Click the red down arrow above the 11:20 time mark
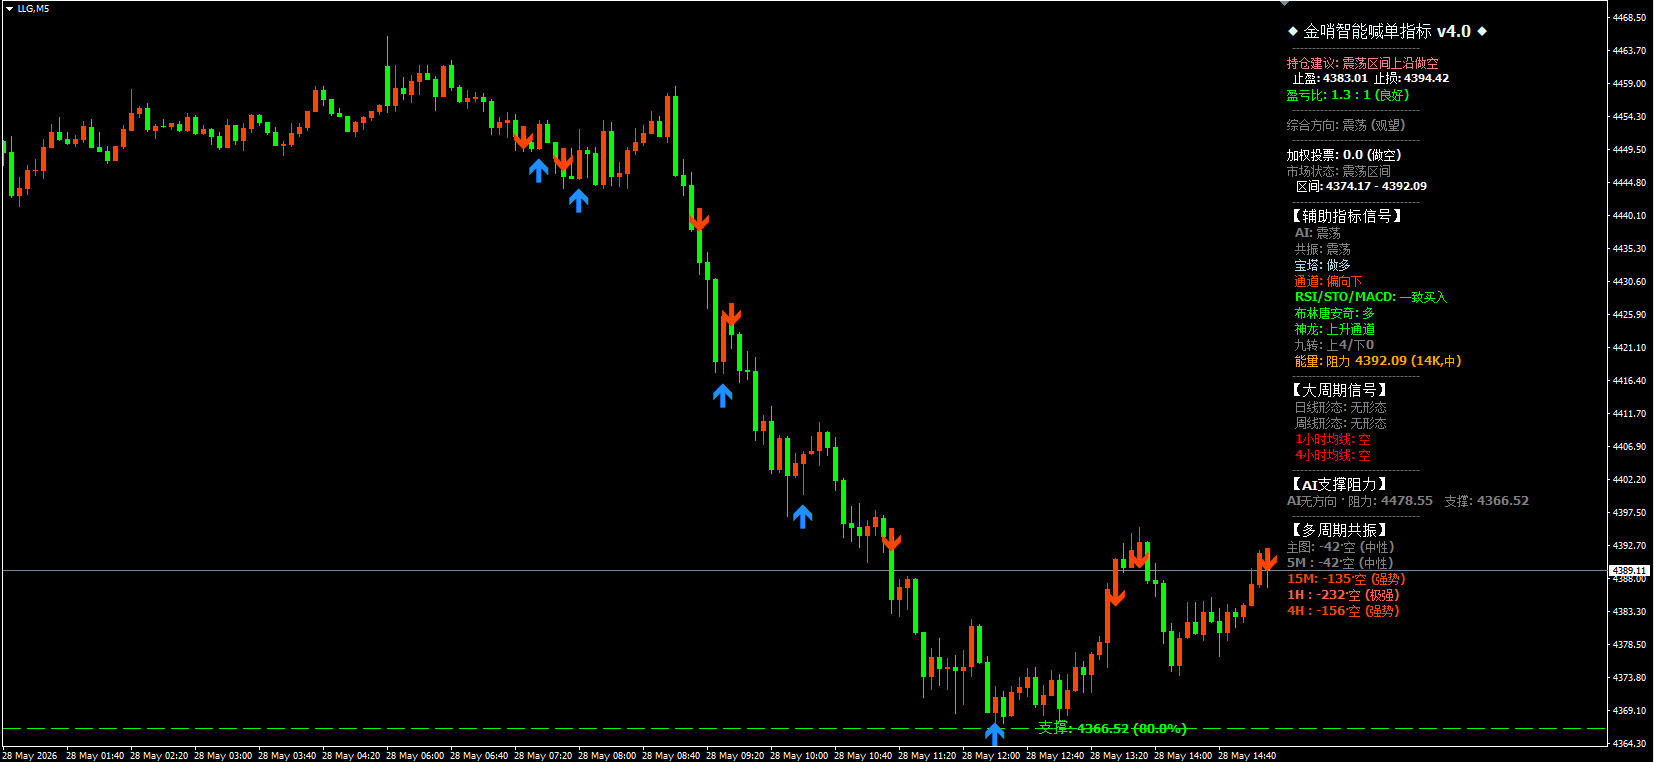1654x762 pixels. click(x=891, y=540)
